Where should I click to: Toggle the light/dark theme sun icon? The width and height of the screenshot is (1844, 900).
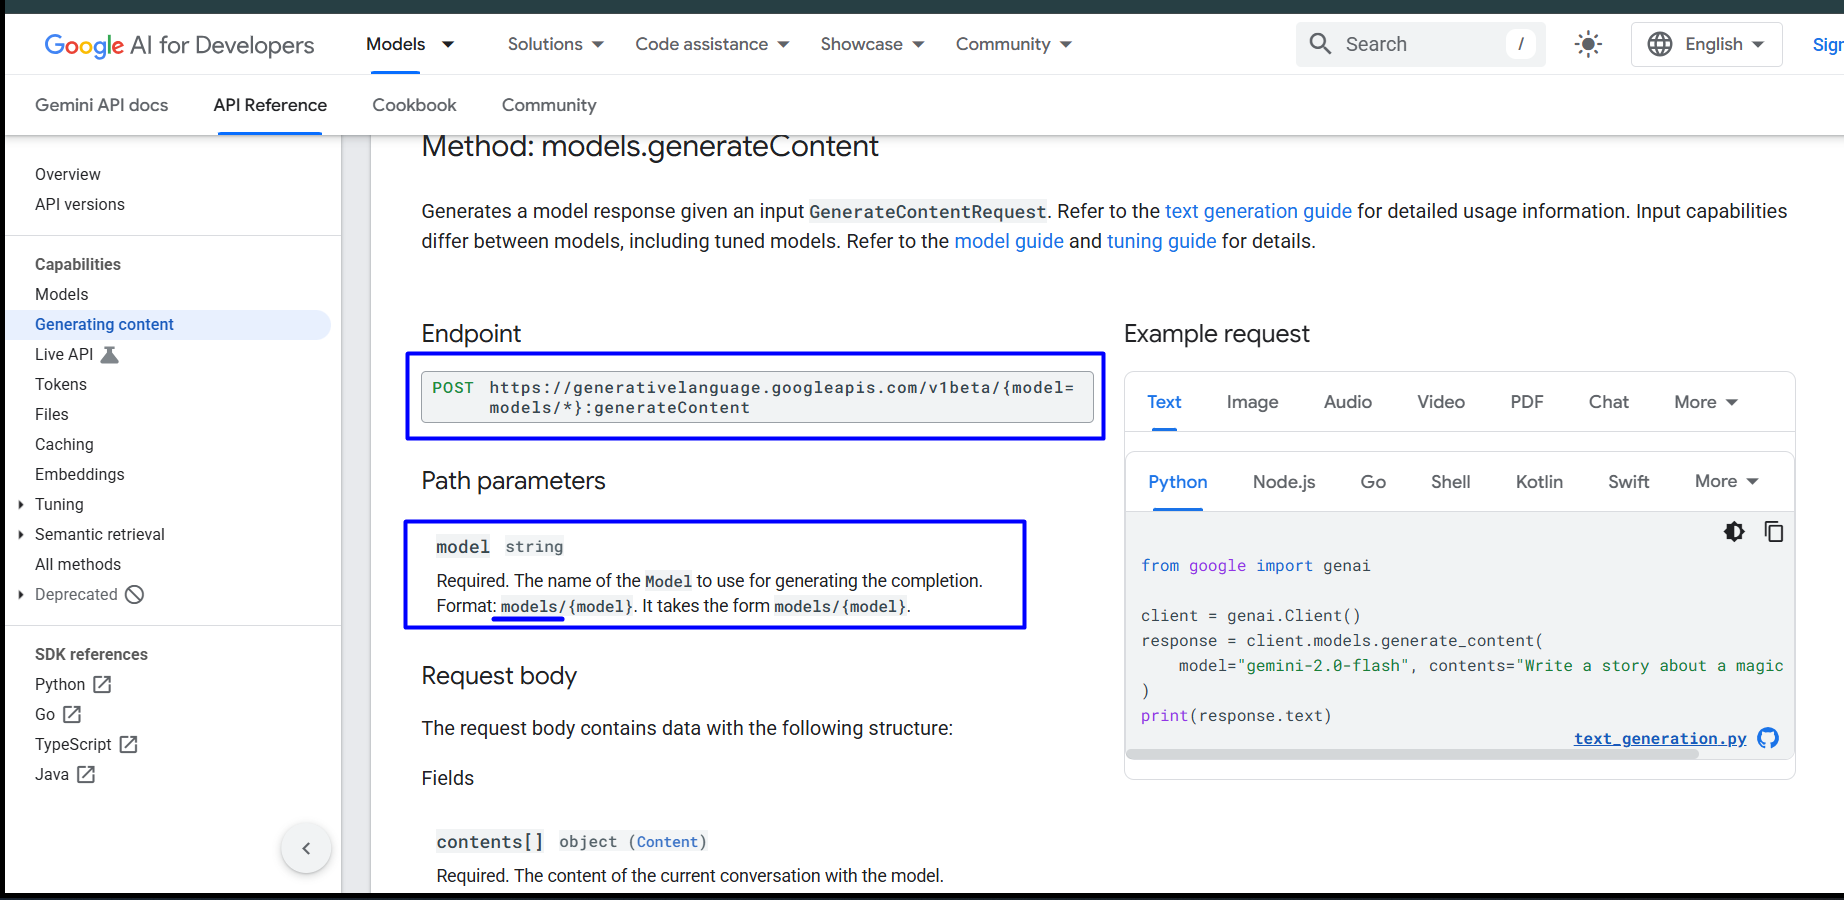[x=1588, y=44]
